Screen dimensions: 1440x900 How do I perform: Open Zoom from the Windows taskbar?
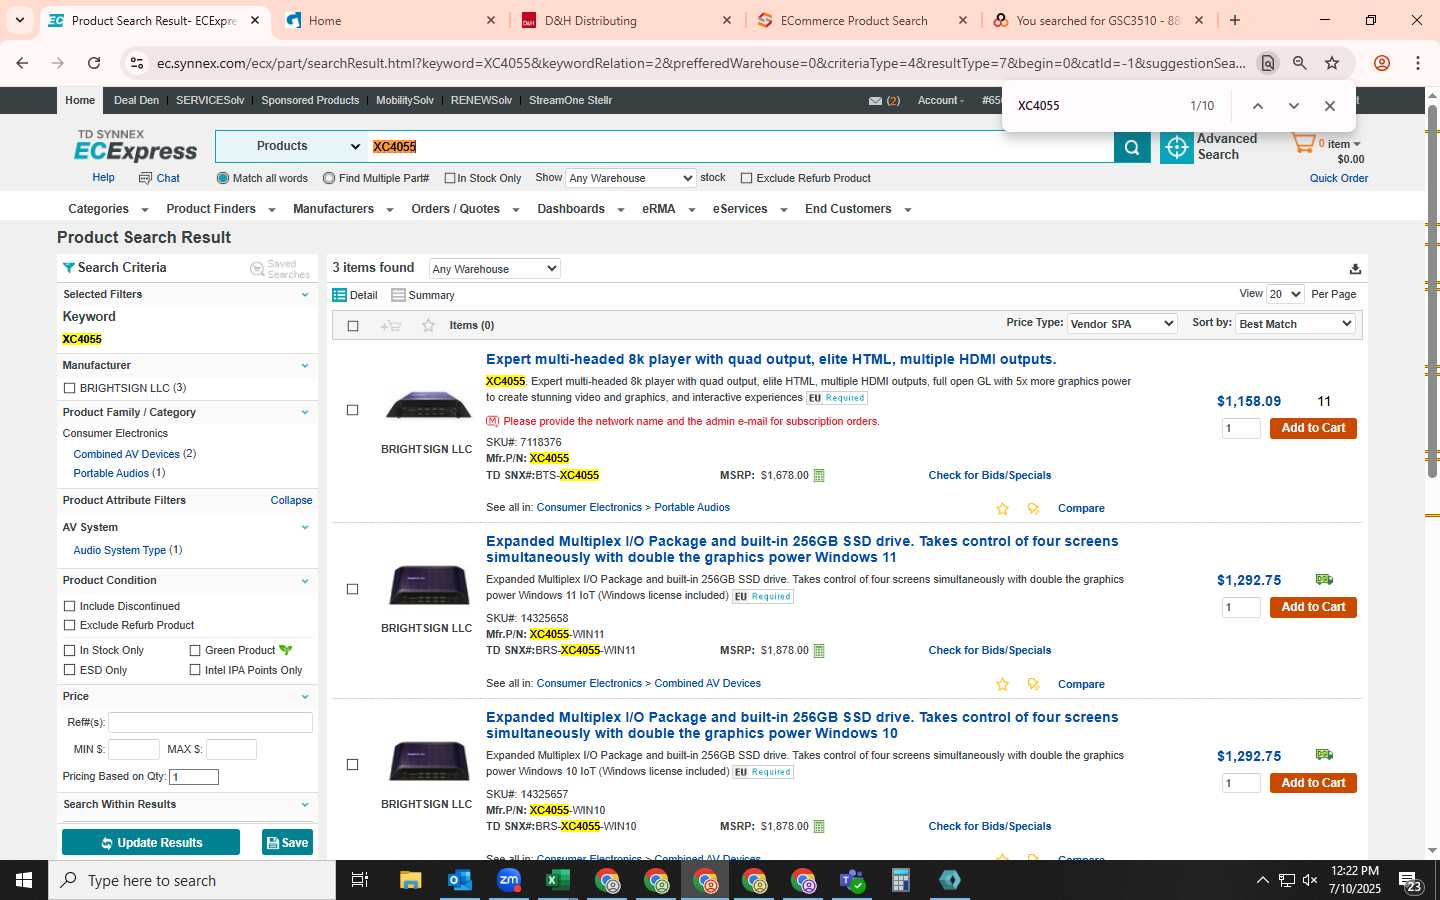(509, 880)
